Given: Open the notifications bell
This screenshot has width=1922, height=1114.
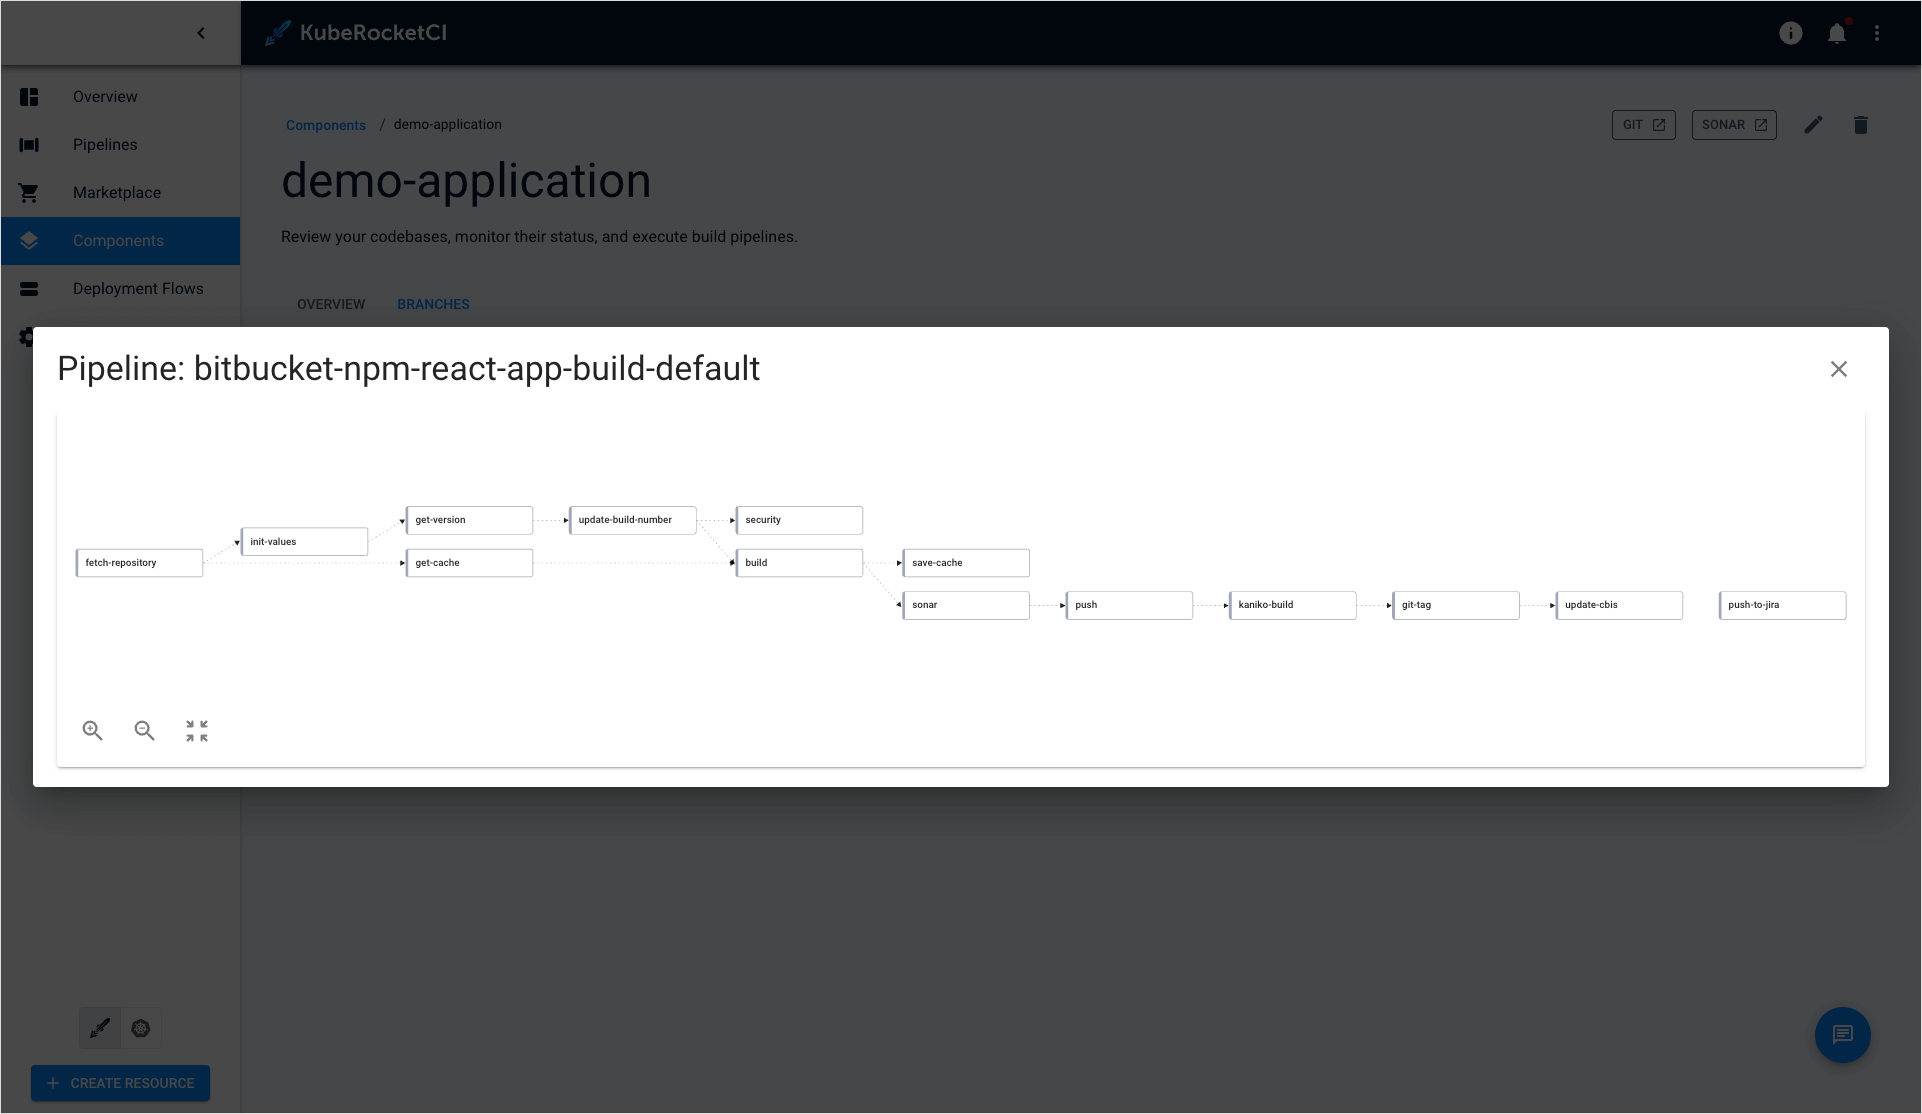Looking at the screenshot, I should tap(1838, 33).
